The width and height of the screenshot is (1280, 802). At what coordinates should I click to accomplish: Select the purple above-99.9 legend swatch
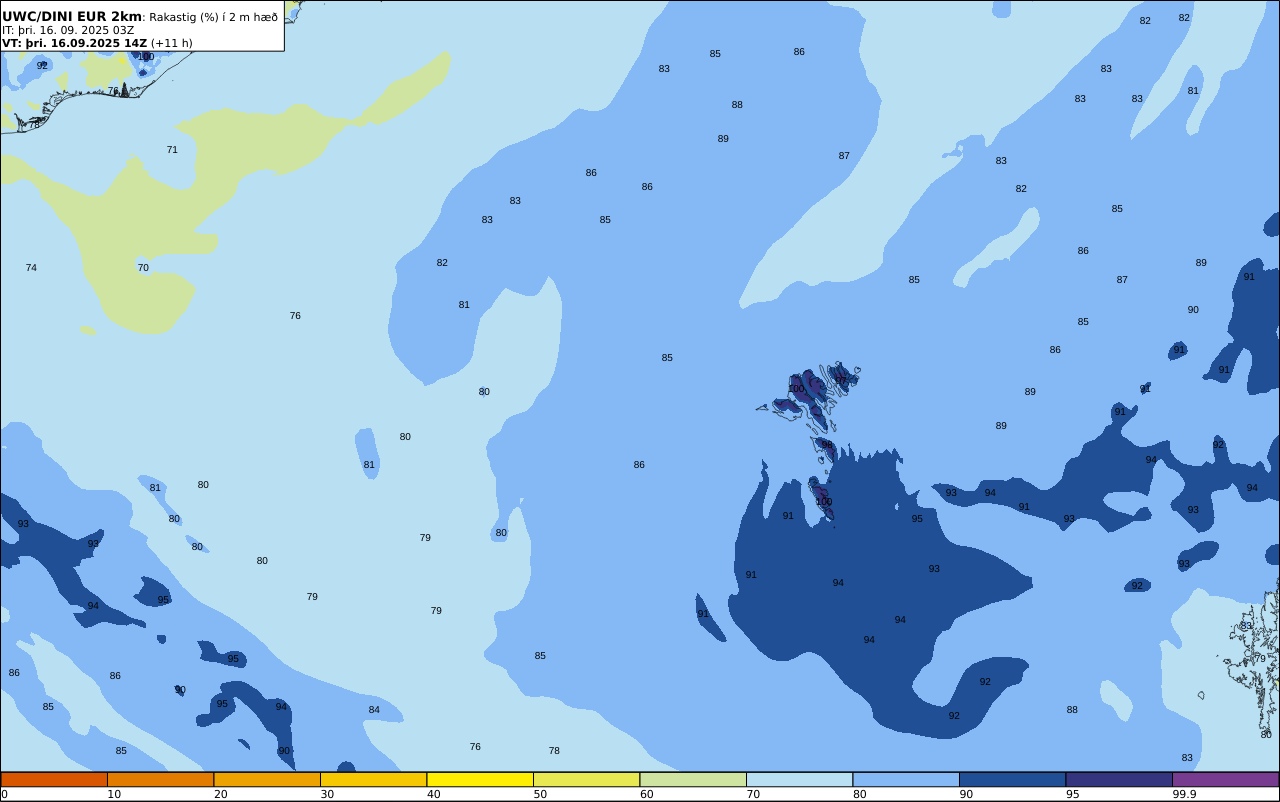[x=1225, y=779]
